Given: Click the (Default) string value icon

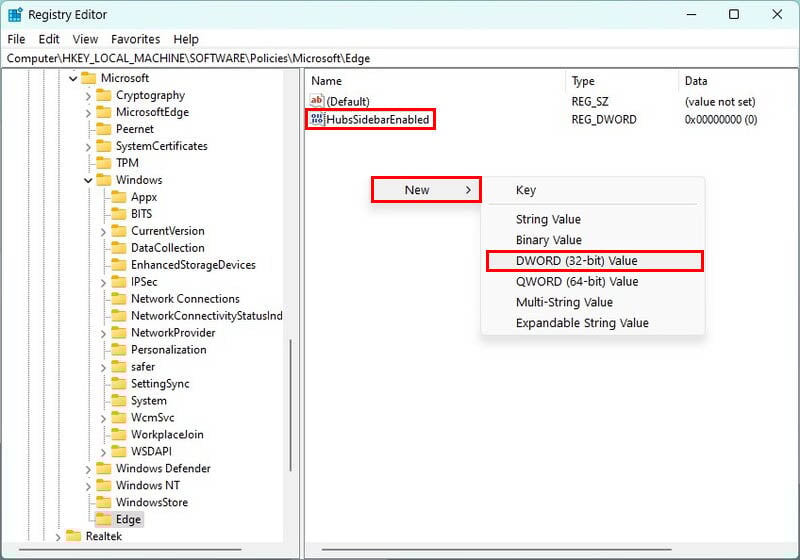Looking at the screenshot, I should pos(316,100).
